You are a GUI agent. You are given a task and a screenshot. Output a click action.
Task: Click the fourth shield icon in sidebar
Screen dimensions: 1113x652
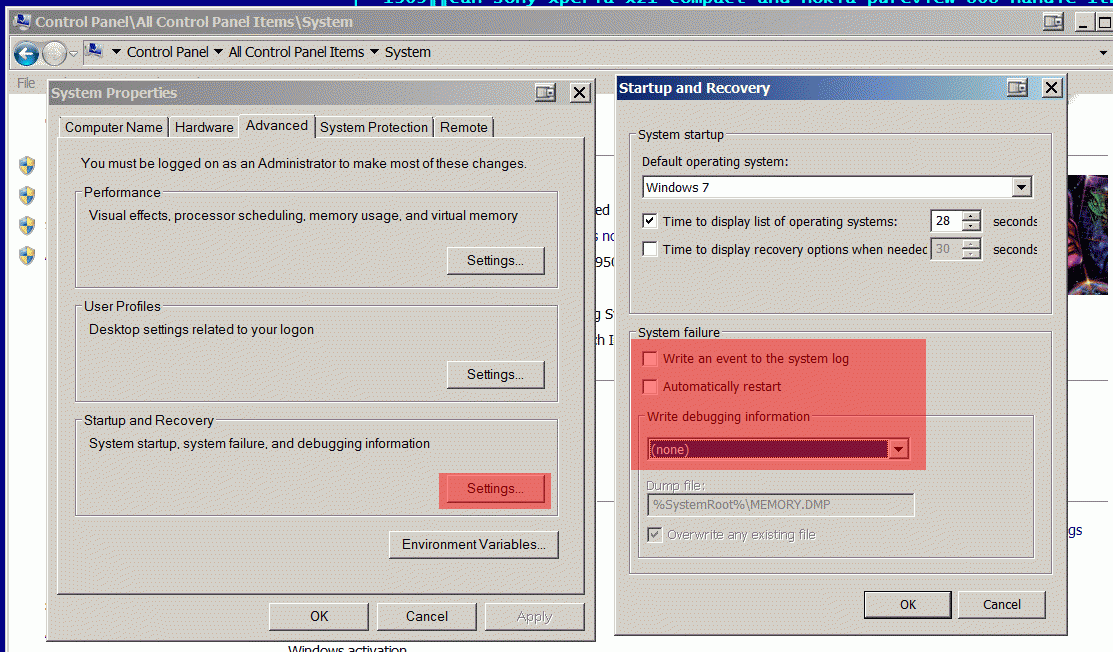coord(27,255)
